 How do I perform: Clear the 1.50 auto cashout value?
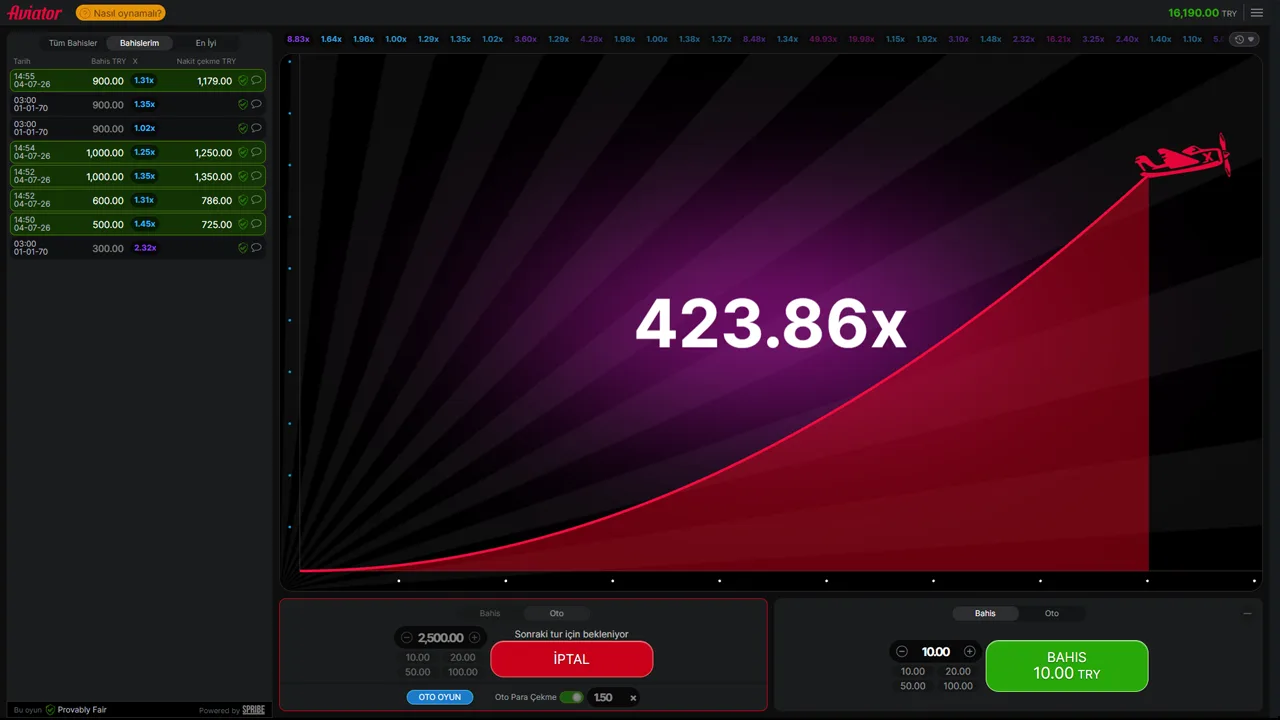[633, 698]
